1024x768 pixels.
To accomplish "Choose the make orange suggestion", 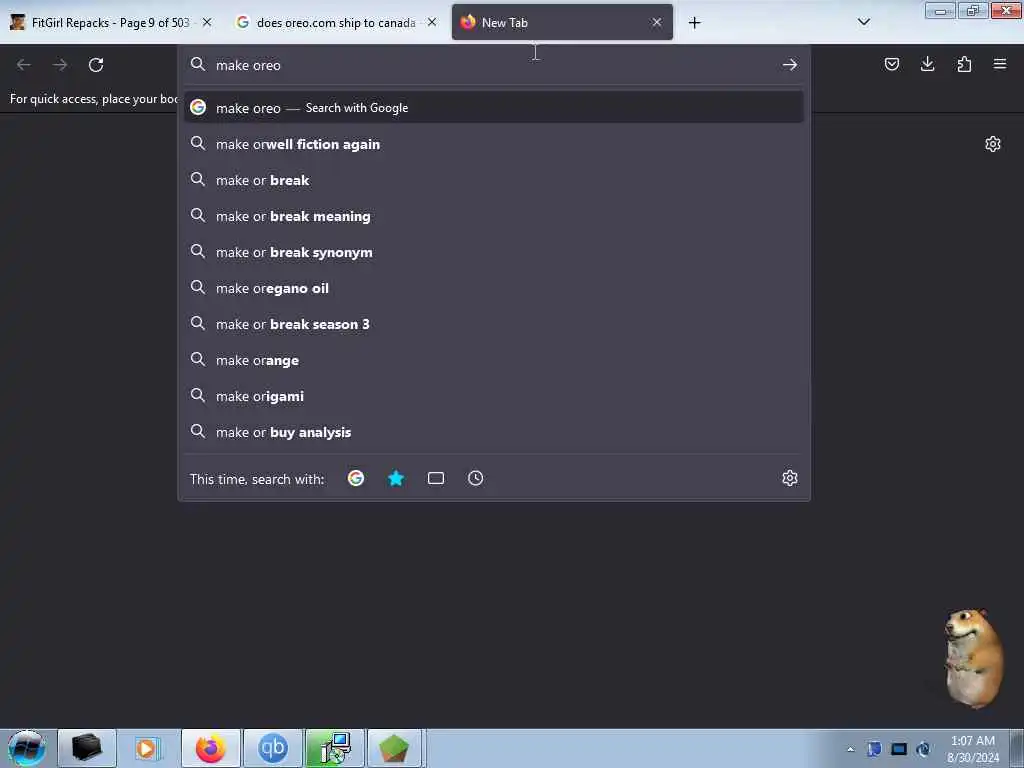I will click(x=493, y=360).
